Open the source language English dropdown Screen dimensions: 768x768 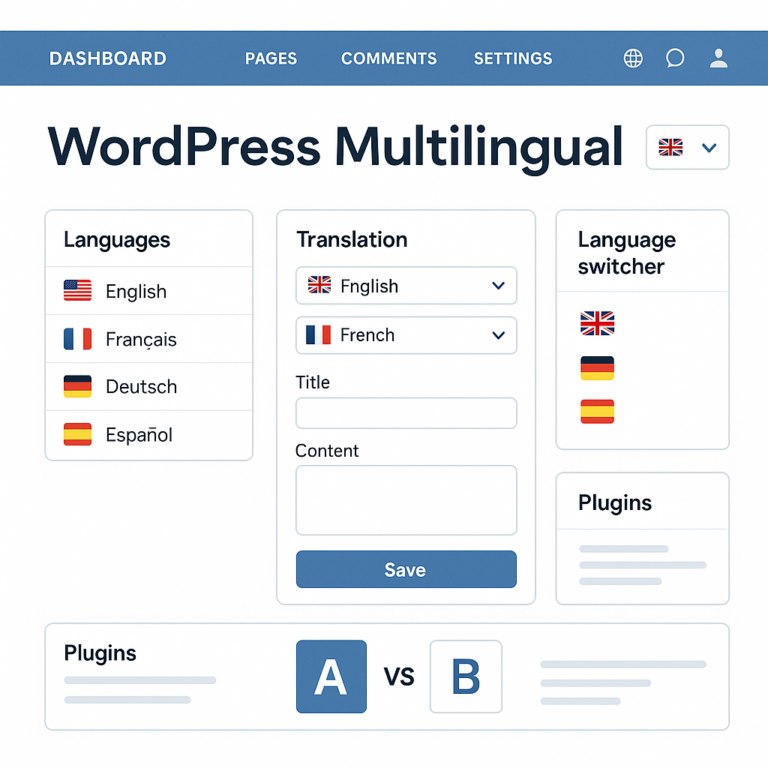click(x=406, y=286)
